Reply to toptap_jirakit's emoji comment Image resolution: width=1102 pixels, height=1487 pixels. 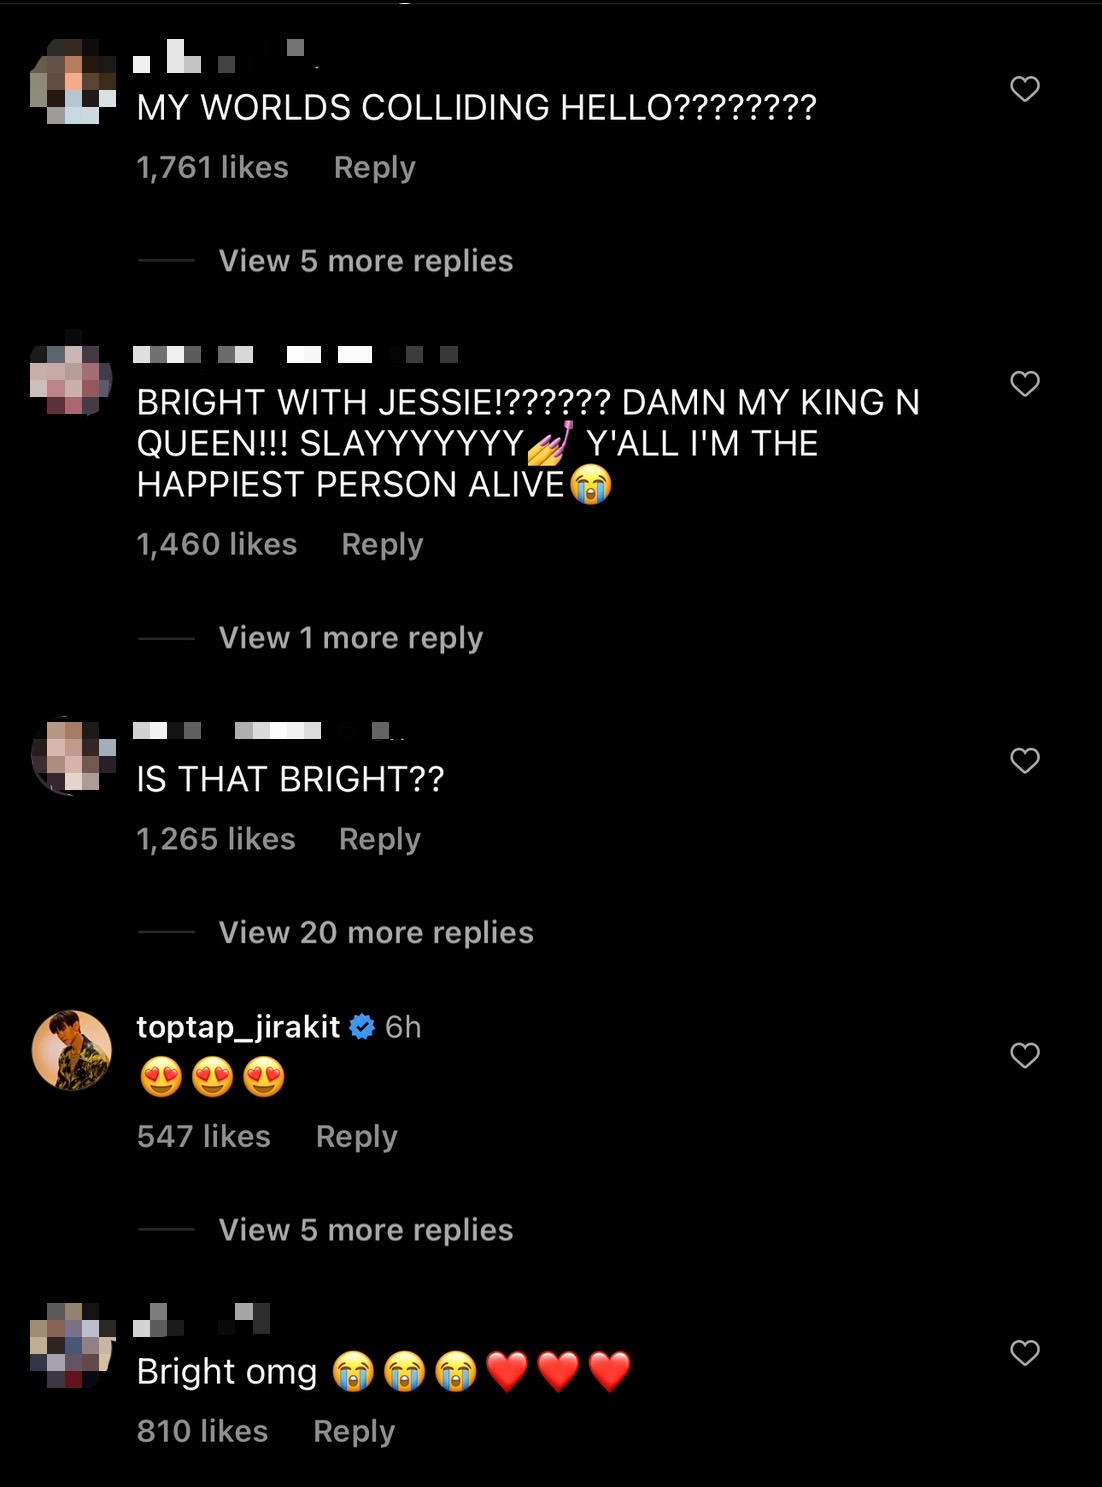click(356, 1137)
